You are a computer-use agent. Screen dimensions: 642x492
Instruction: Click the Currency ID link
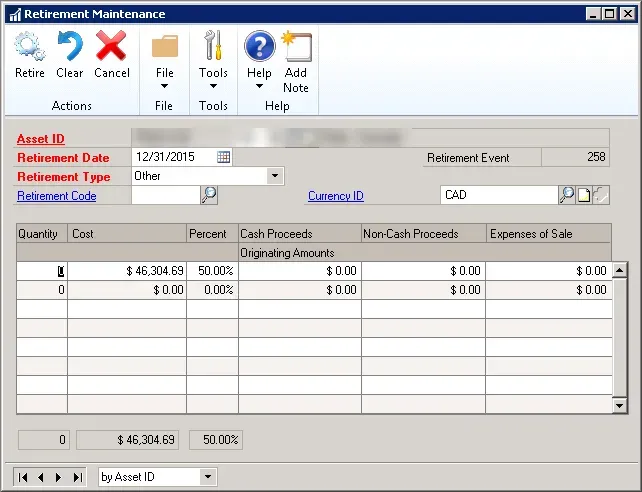pyautogui.click(x=336, y=196)
